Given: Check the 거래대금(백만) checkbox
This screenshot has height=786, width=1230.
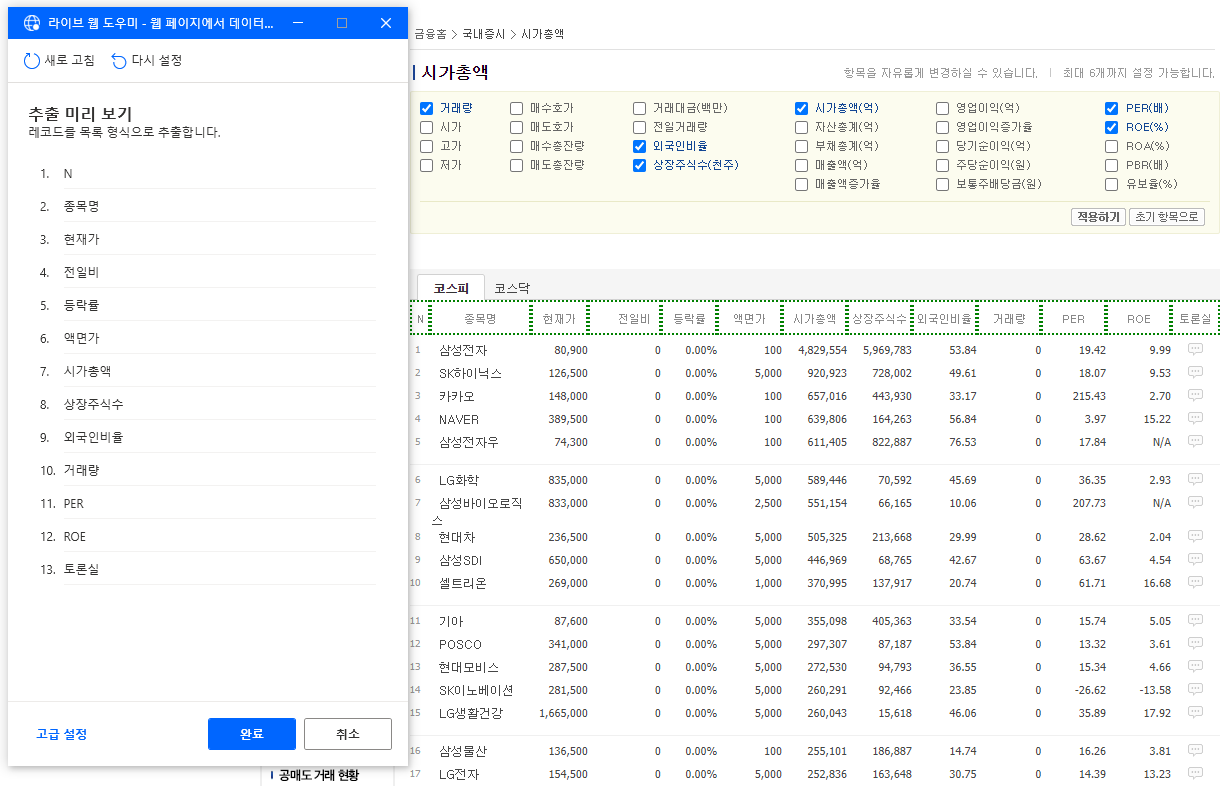Looking at the screenshot, I should point(640,108).
